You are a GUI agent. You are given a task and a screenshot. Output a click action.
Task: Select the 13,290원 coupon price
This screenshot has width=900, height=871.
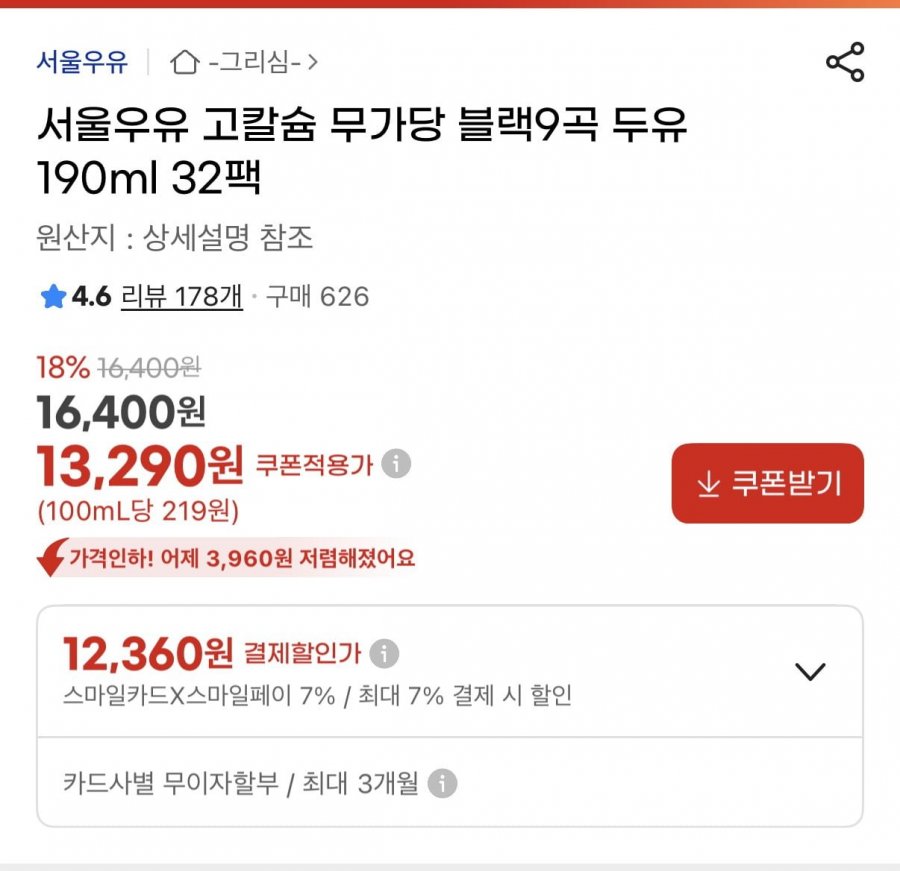coord(140,463)
